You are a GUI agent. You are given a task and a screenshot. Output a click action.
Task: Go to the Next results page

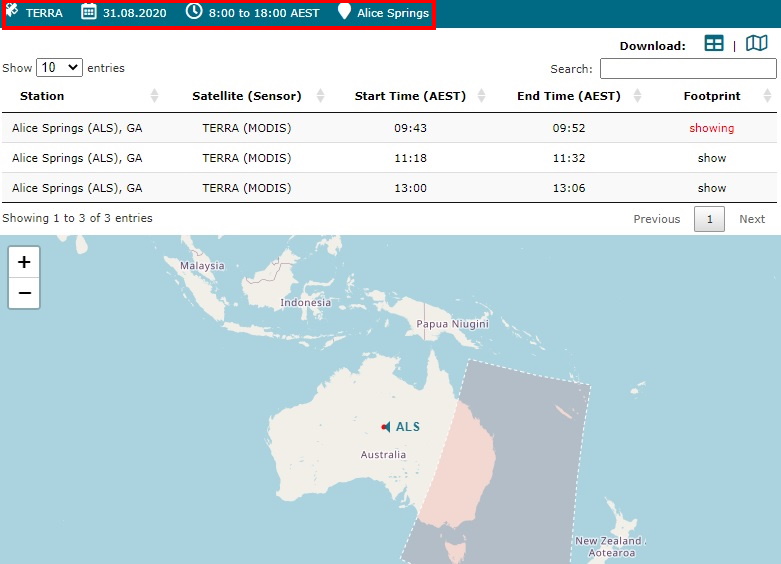point(751,219)
